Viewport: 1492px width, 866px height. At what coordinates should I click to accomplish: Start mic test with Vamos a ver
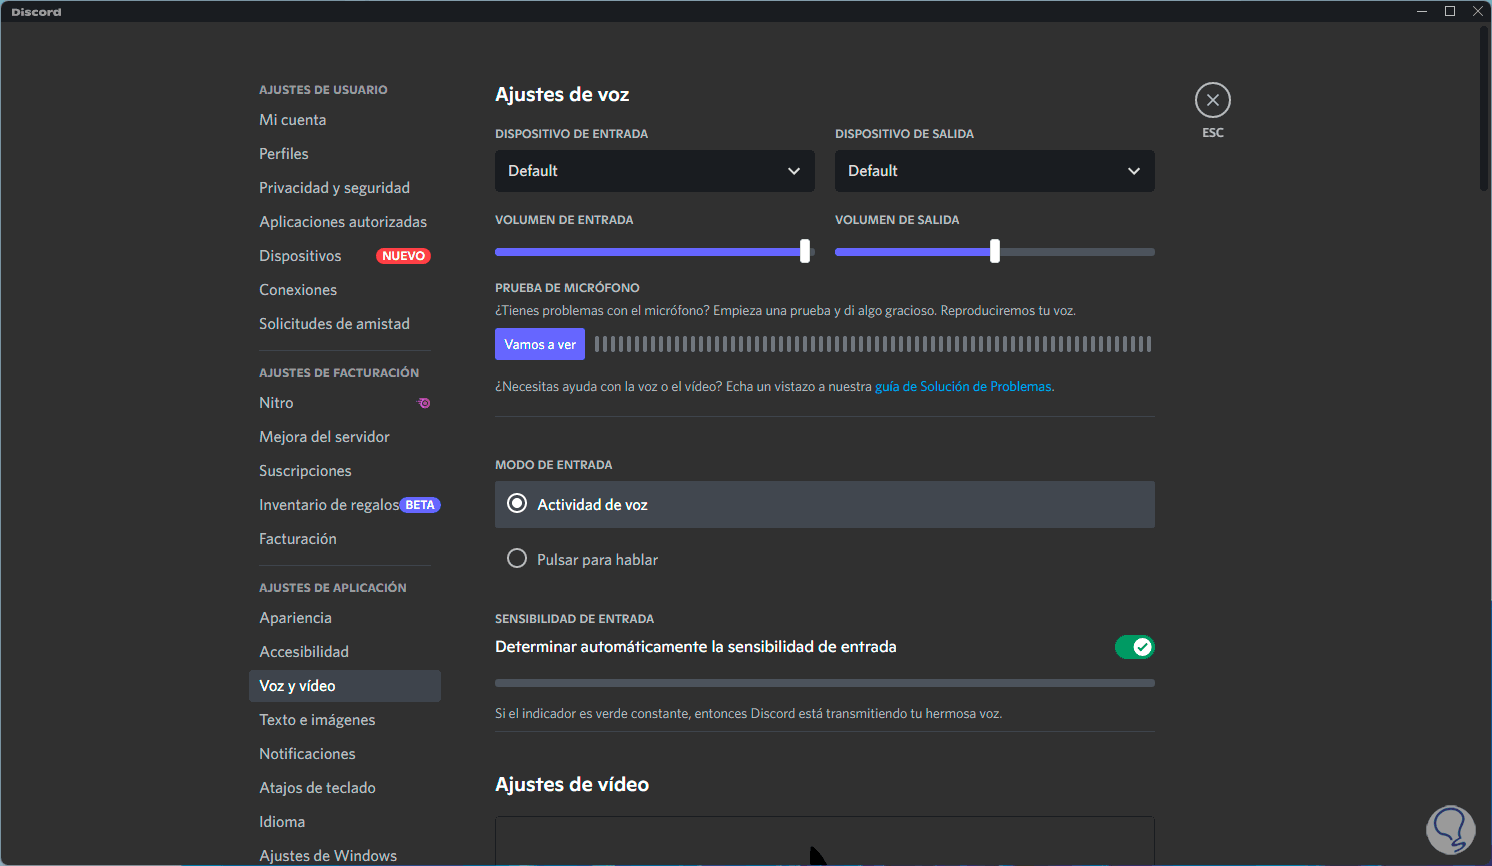click(x=540, y=344)
